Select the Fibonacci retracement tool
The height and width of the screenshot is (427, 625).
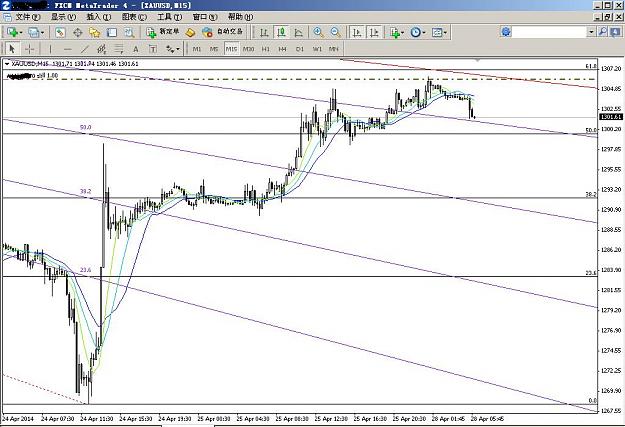coord(119,49)
